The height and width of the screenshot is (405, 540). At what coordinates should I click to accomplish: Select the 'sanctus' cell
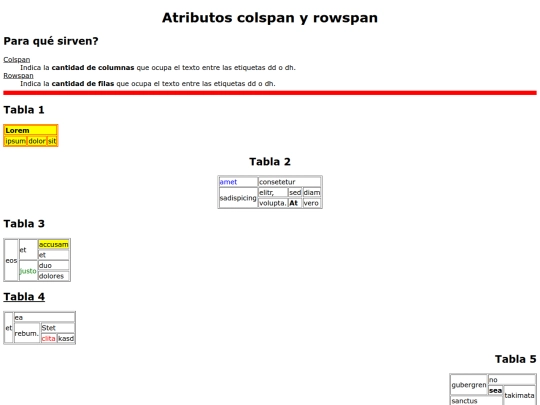476,401
